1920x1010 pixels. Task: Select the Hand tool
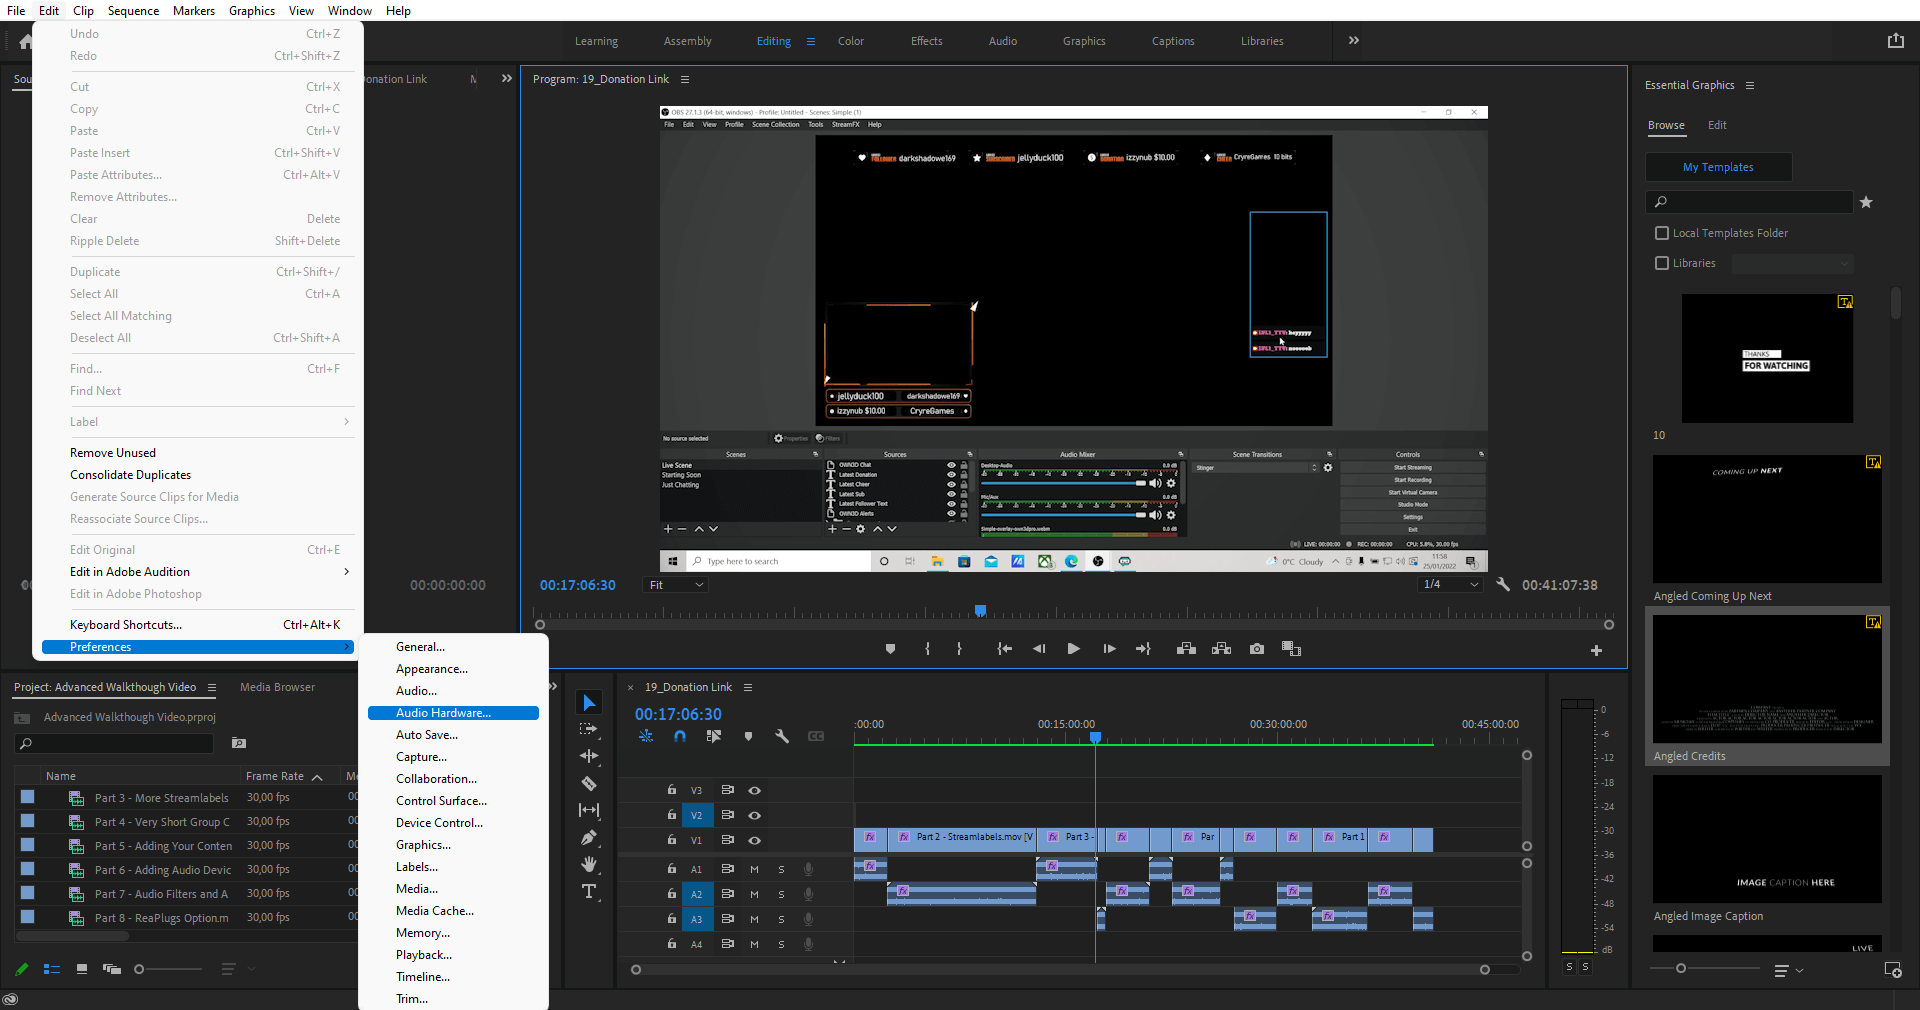click(589, 864)
